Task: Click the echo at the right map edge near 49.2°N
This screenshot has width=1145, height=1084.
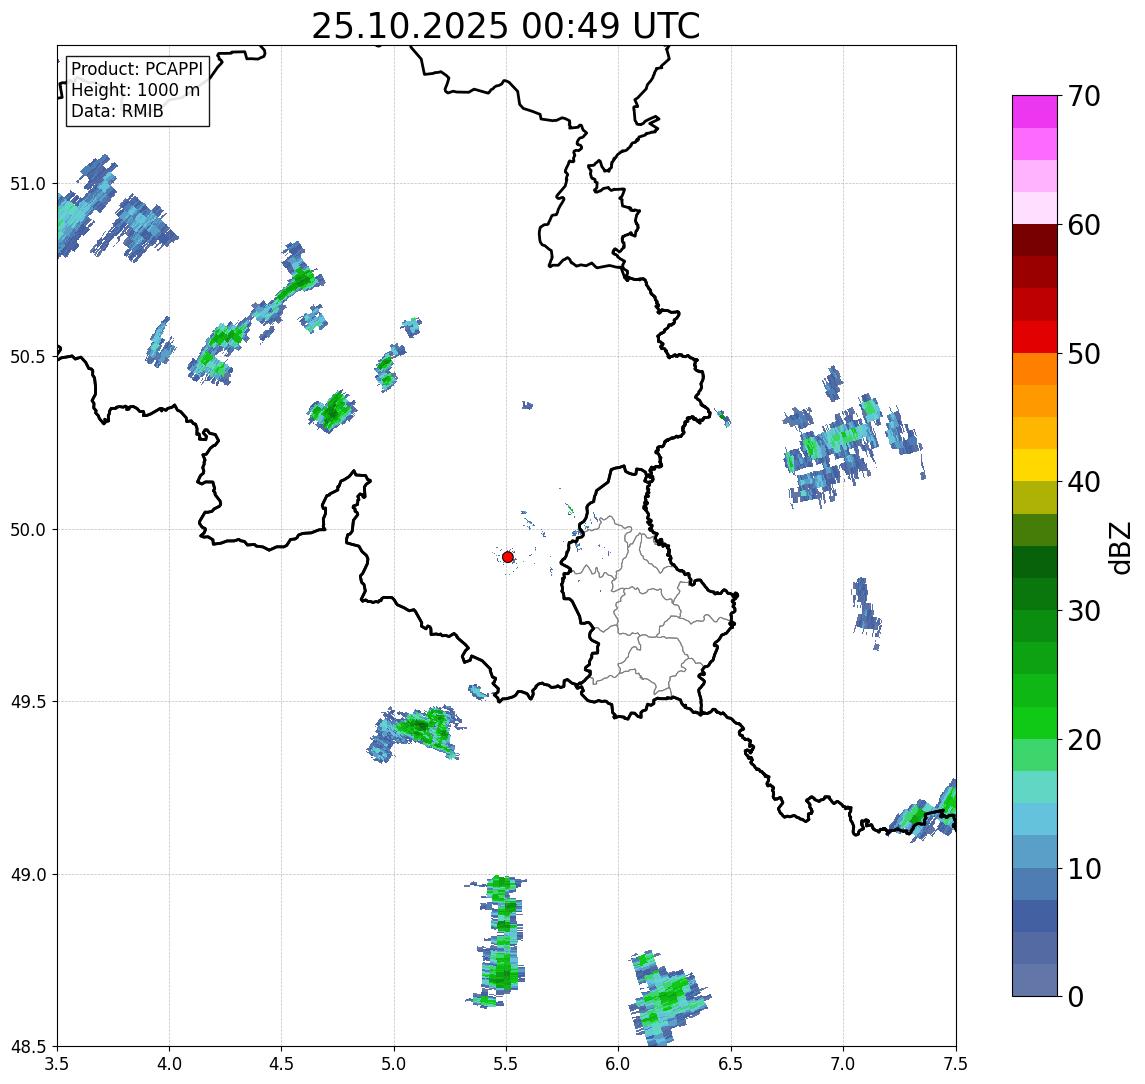Action: pyautogui.click(x=924, y=812)
